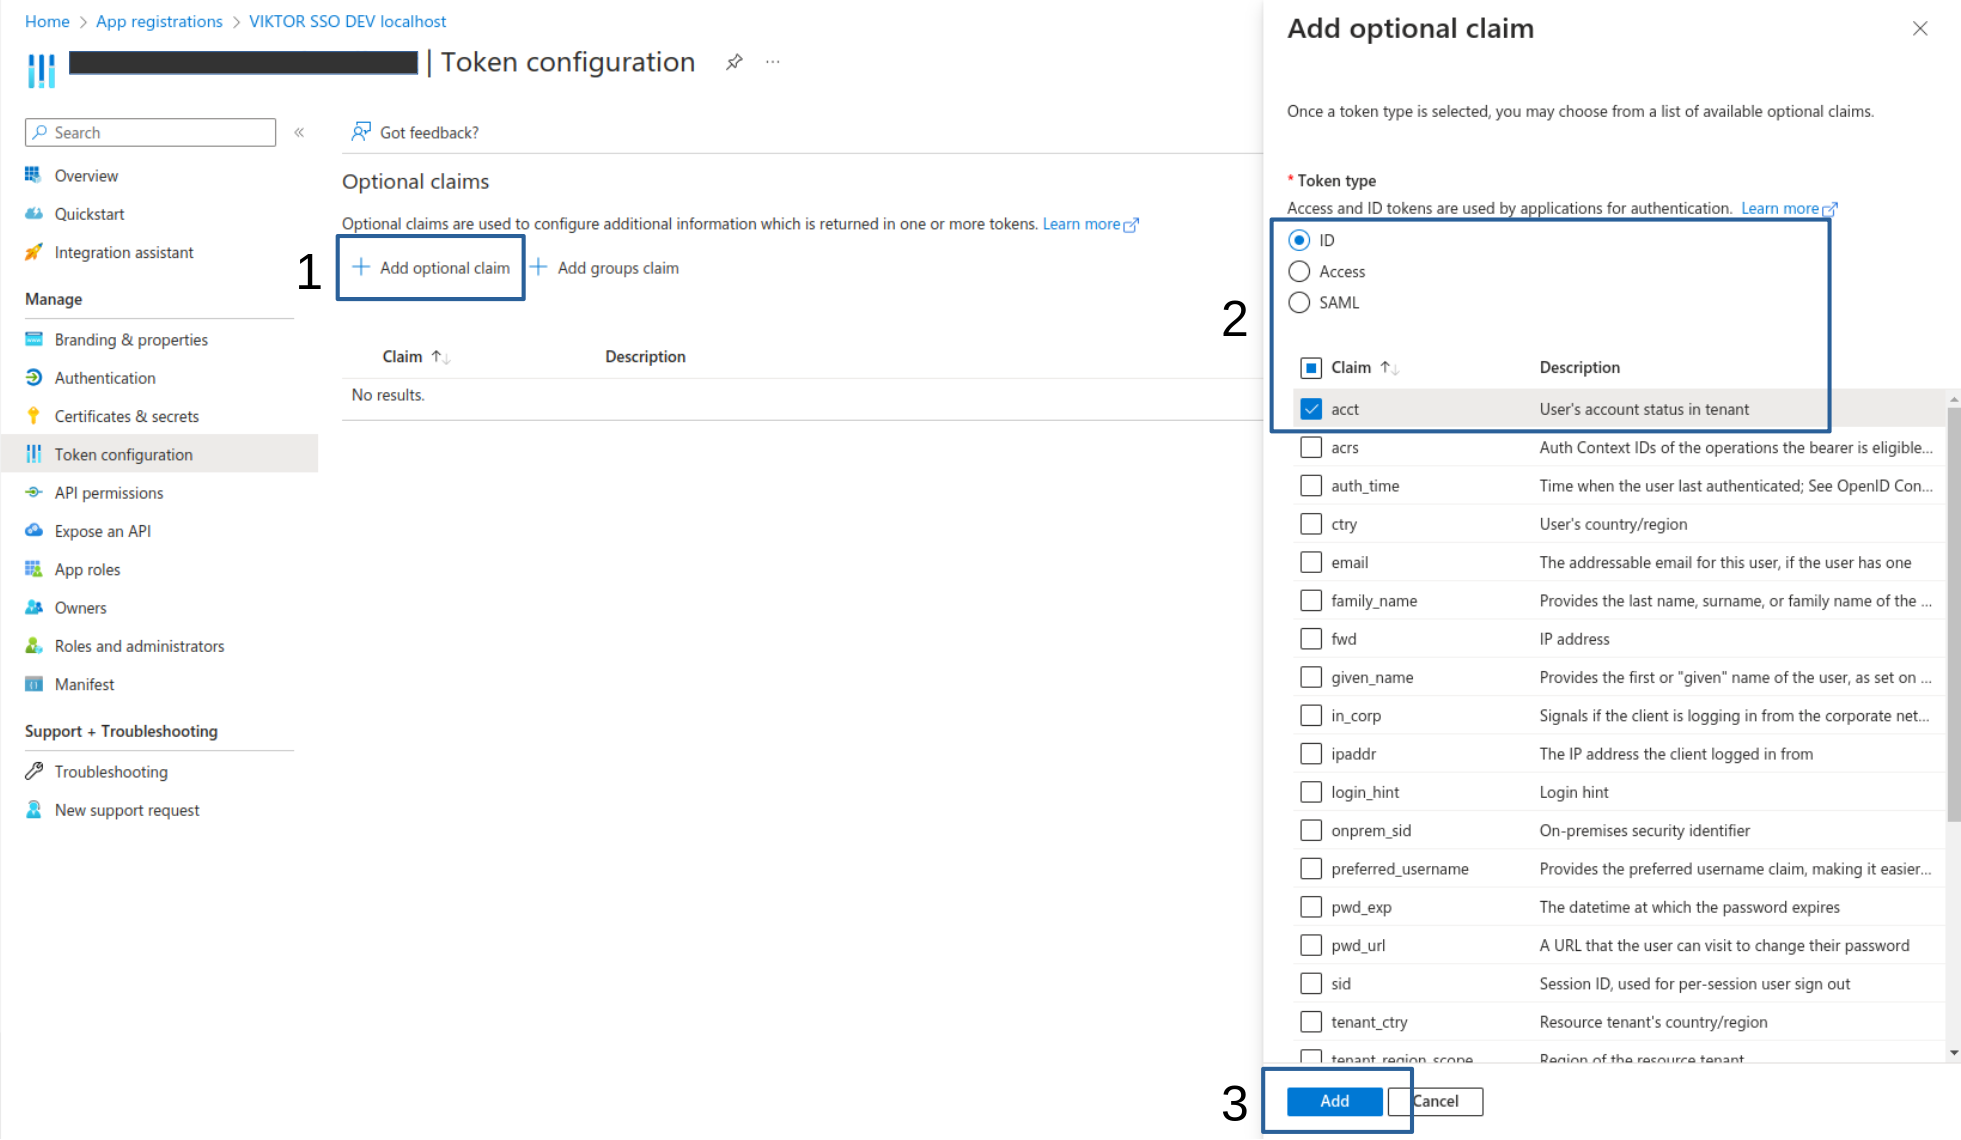Open the ellipsis more options menu

772,62
